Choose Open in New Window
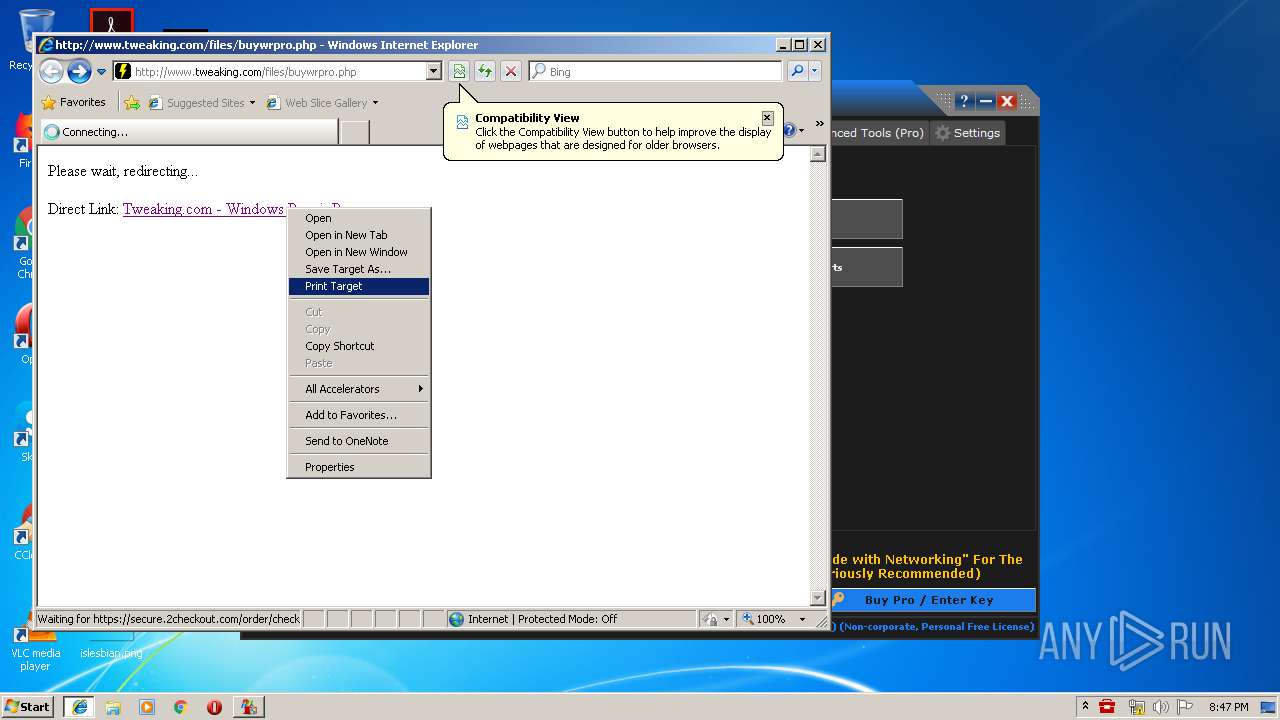This screenshot has height=720, width=1280. pyautogui.click(x=359, y=252)
